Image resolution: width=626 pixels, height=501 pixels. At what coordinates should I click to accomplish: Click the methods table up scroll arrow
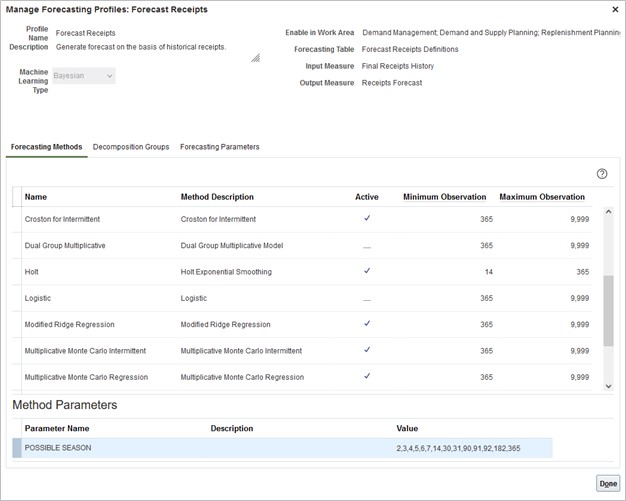[x=608, y=212]
